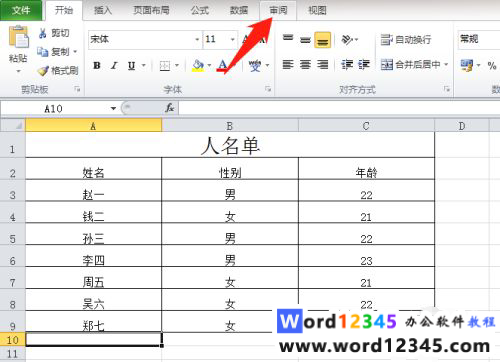Screen dimensions: 500x362
Task: Click the decrease indent icon
Action: [347, 64]
